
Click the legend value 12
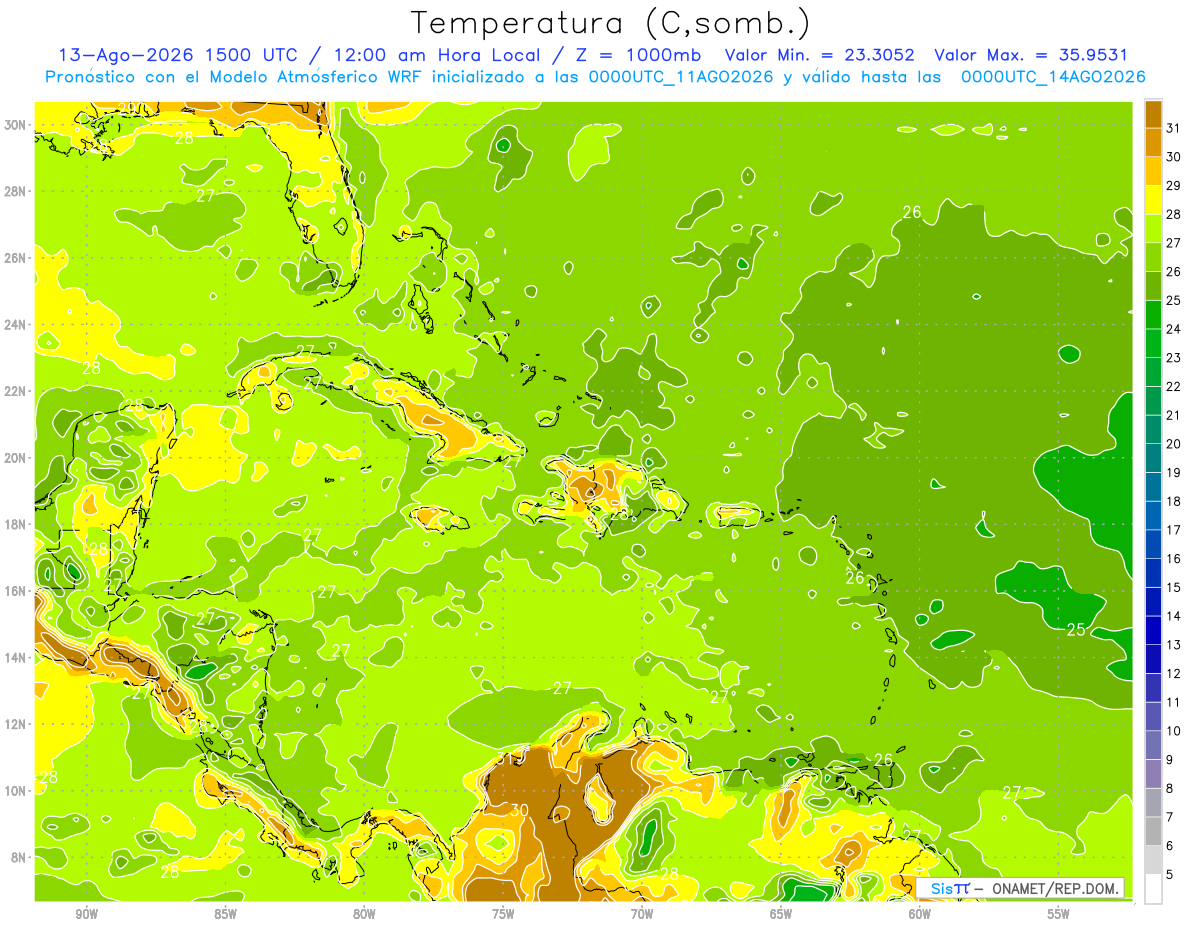click(x=1174, y=674)
